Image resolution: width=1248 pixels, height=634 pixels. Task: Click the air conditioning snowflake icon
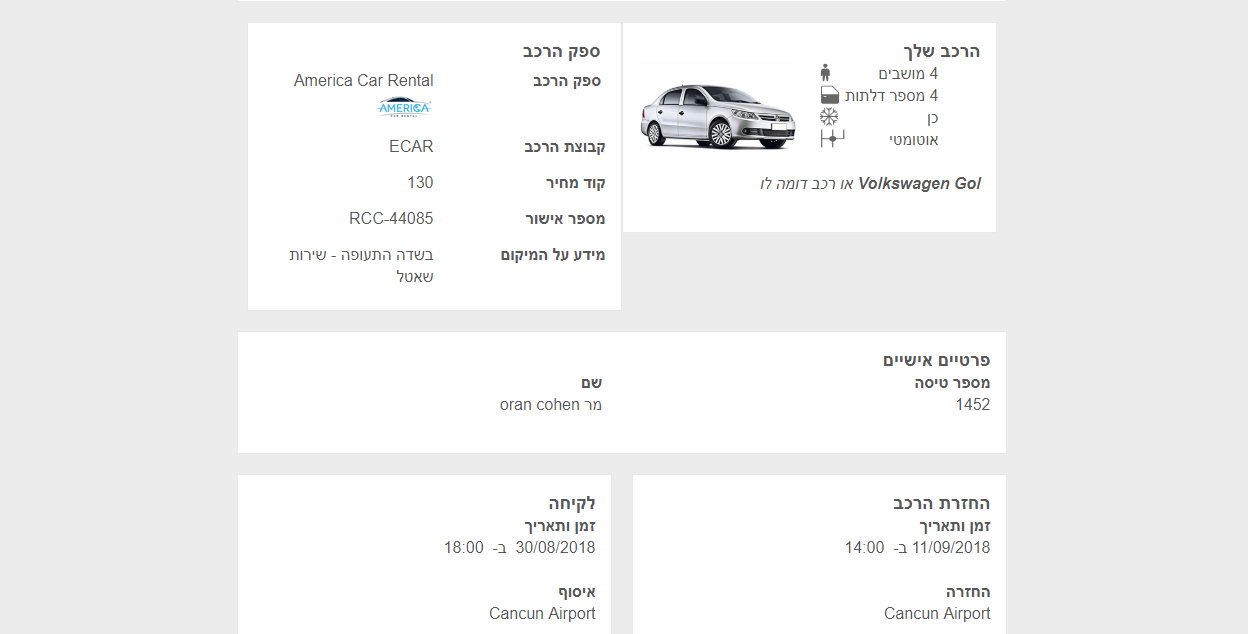pos(828,117)
